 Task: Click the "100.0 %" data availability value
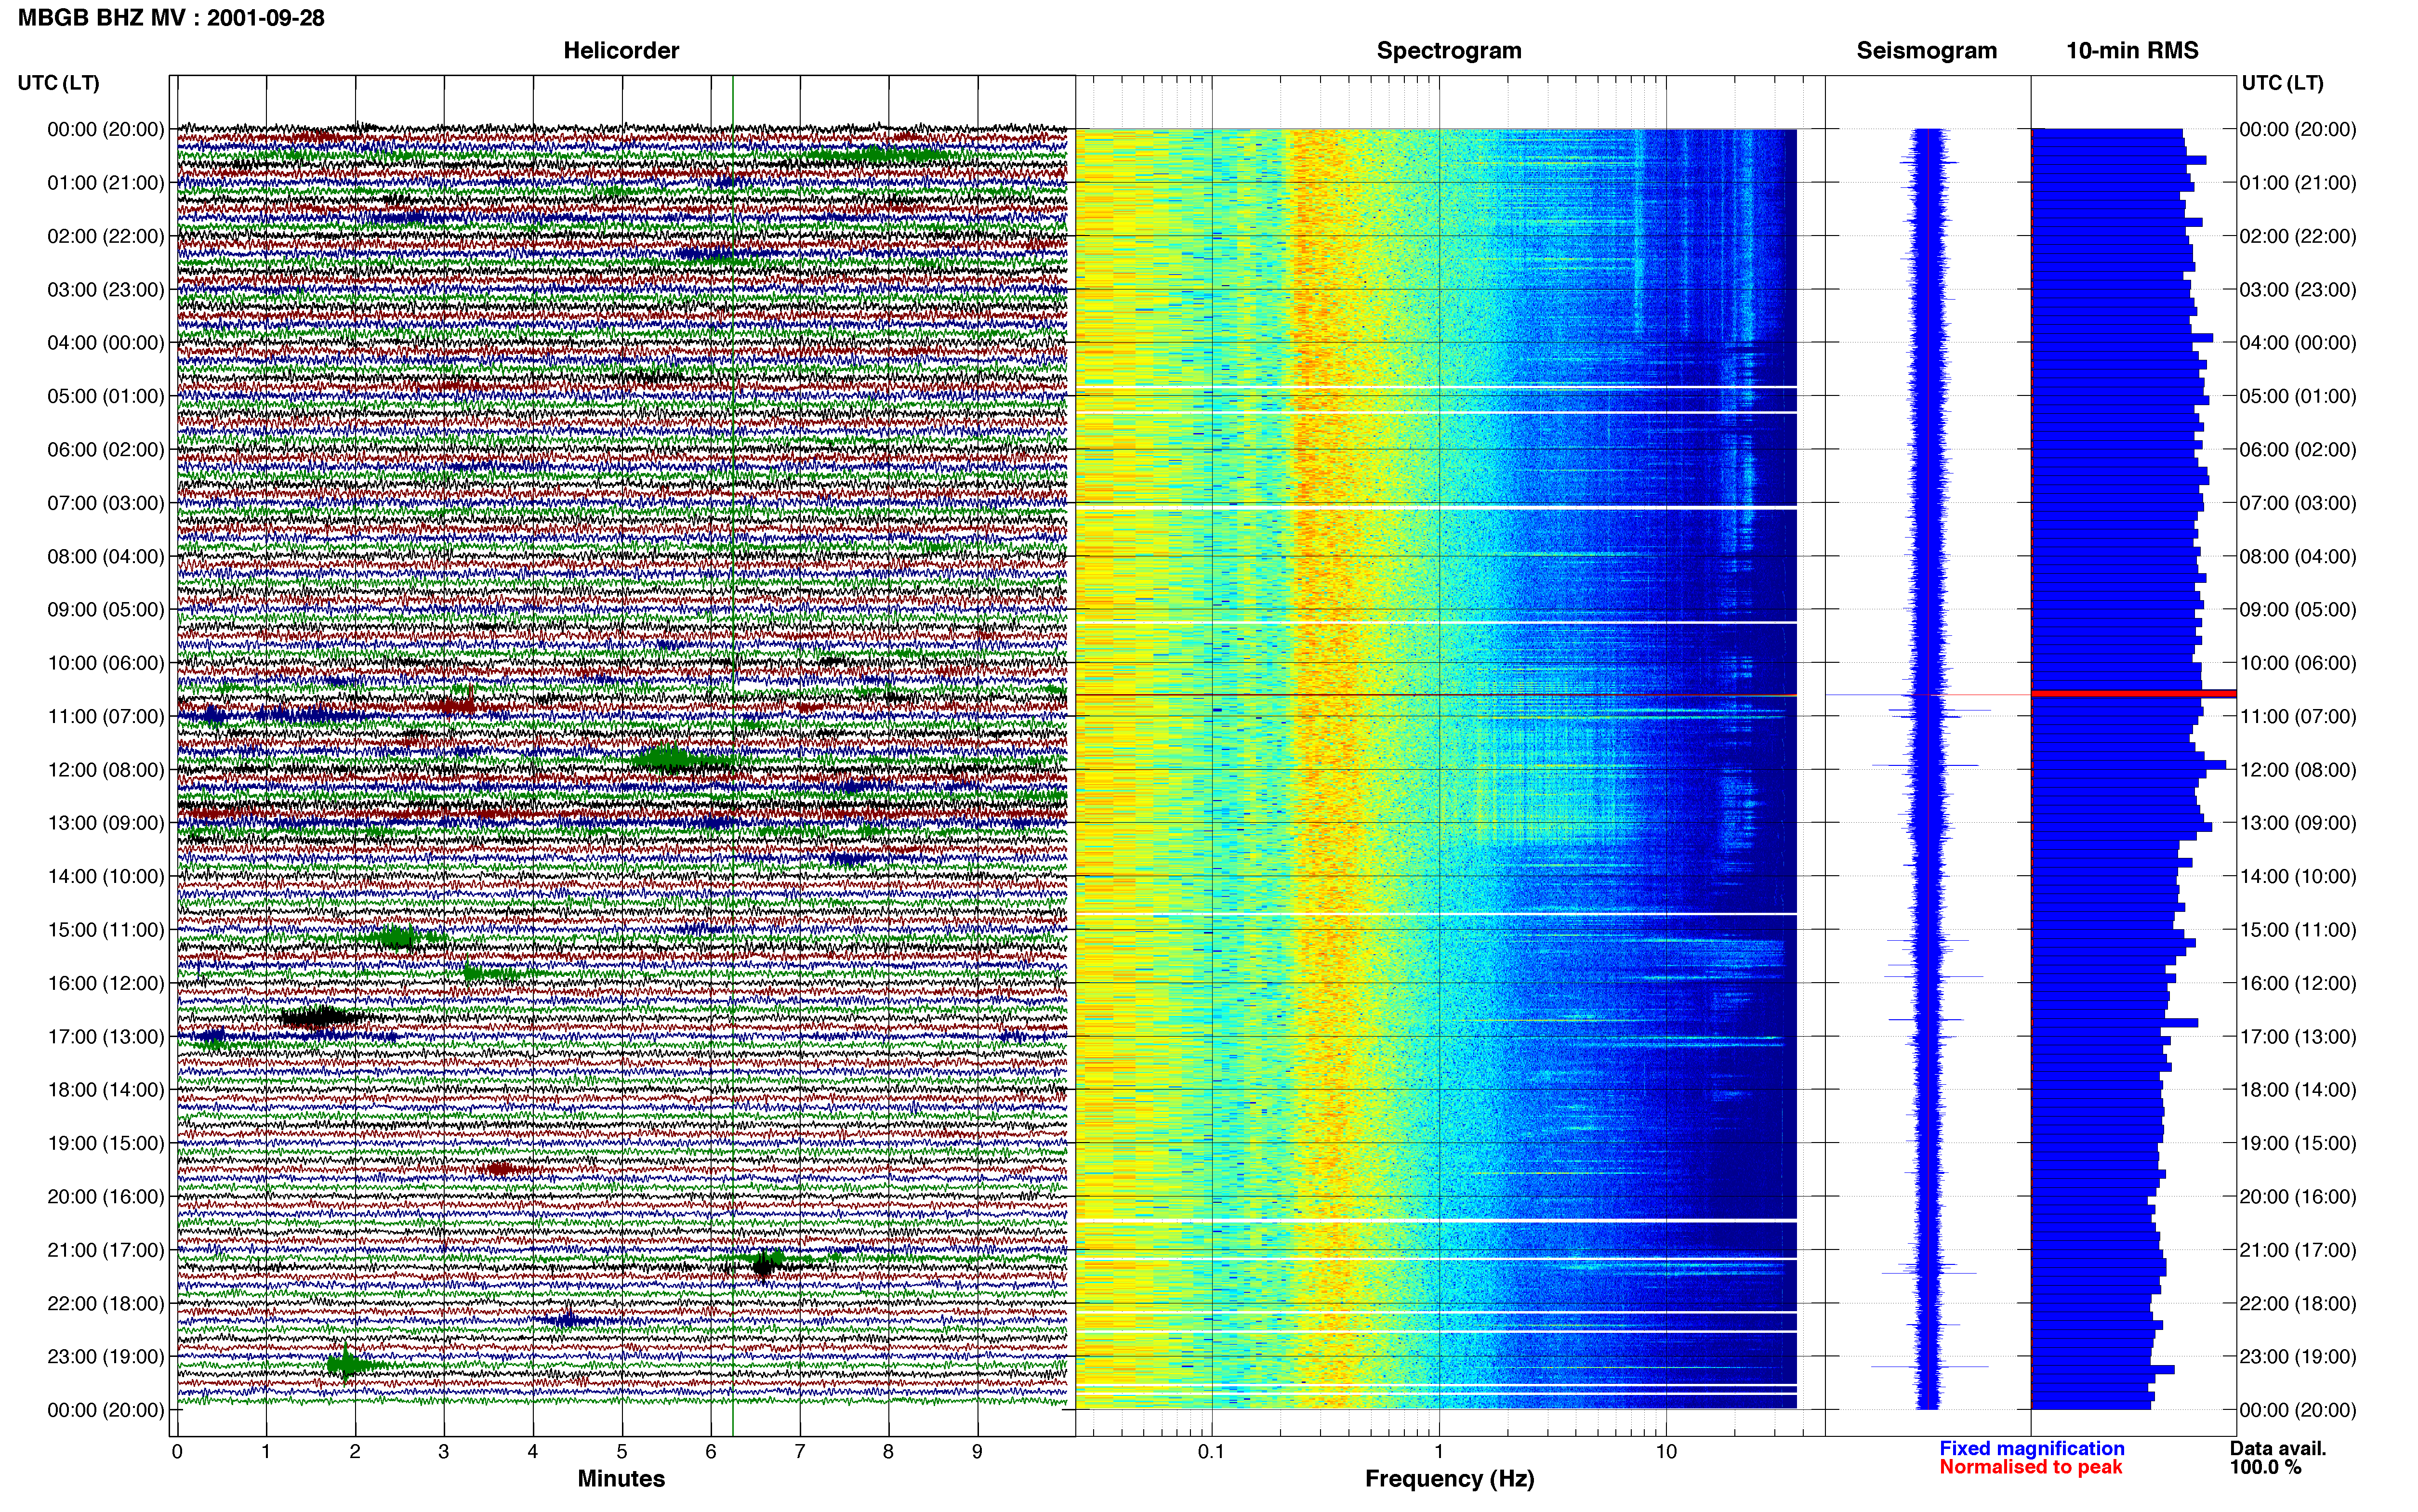[x=2265, y=1467]
